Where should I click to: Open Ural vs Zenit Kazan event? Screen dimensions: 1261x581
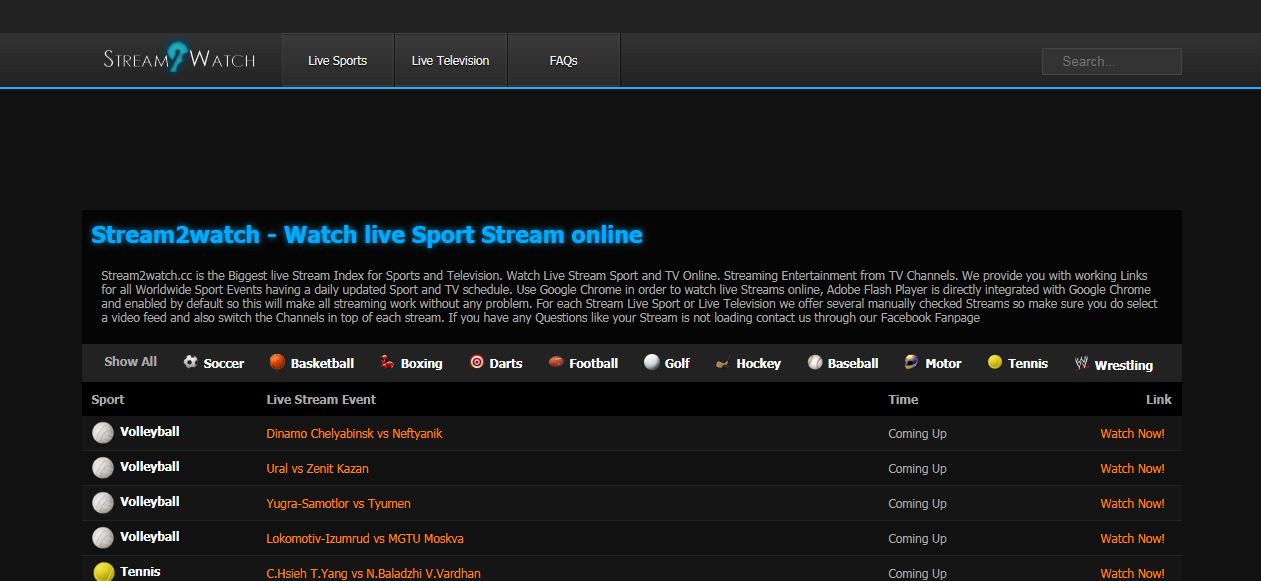[317, 468]
